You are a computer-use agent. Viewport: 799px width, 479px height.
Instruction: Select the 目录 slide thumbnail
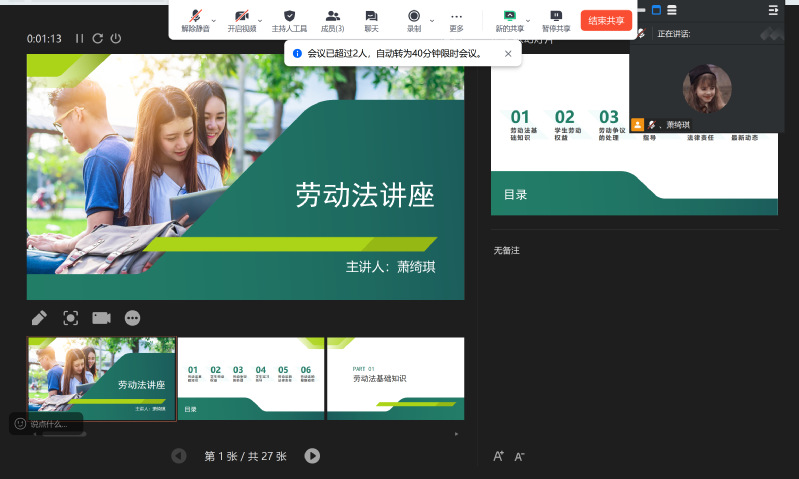[250, 378]
